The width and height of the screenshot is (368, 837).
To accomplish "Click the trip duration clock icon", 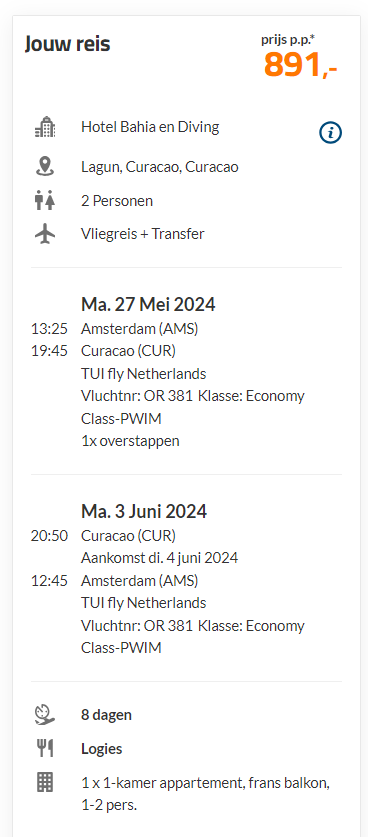I will click(x=45, y=715).
